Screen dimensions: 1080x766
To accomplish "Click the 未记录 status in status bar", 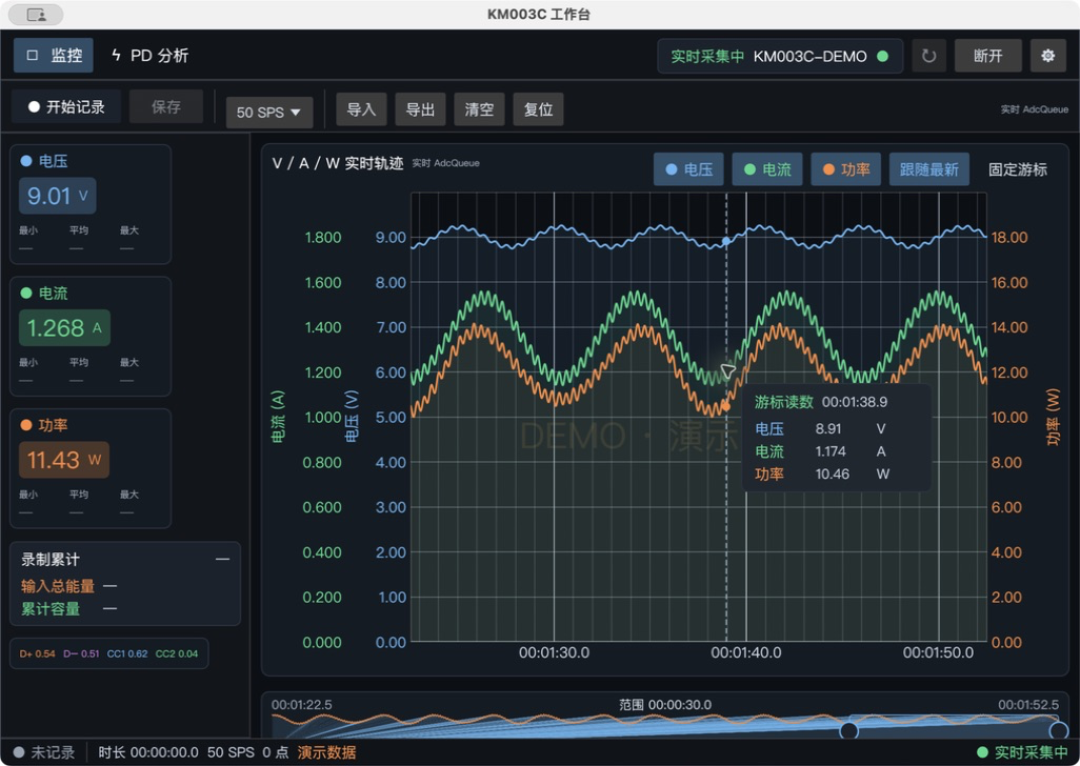I will pos(44,752).
